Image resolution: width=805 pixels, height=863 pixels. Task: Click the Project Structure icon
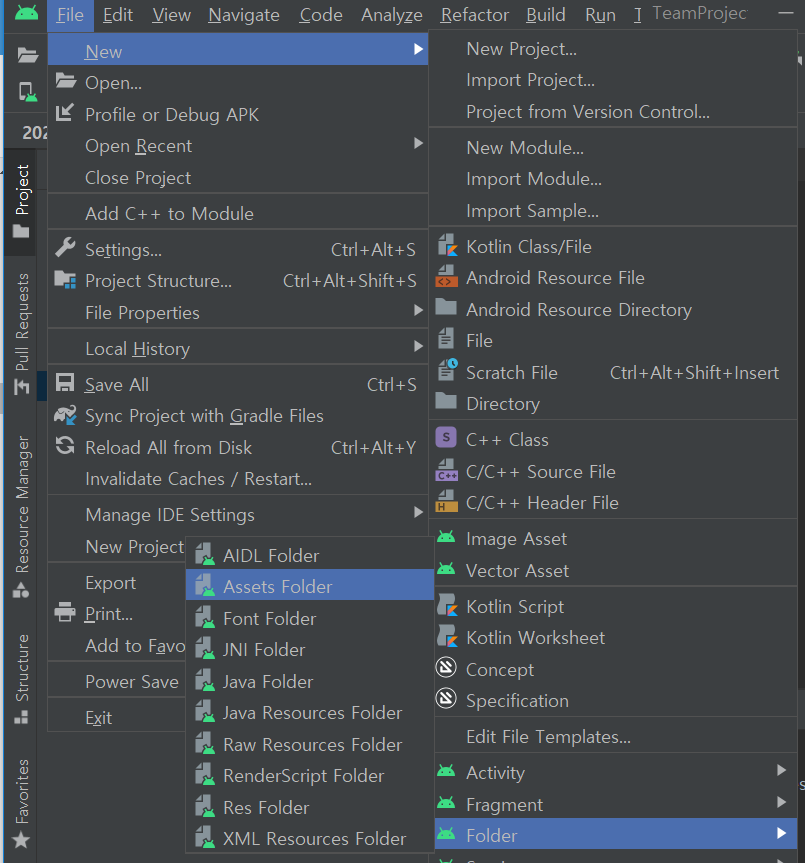65,280
